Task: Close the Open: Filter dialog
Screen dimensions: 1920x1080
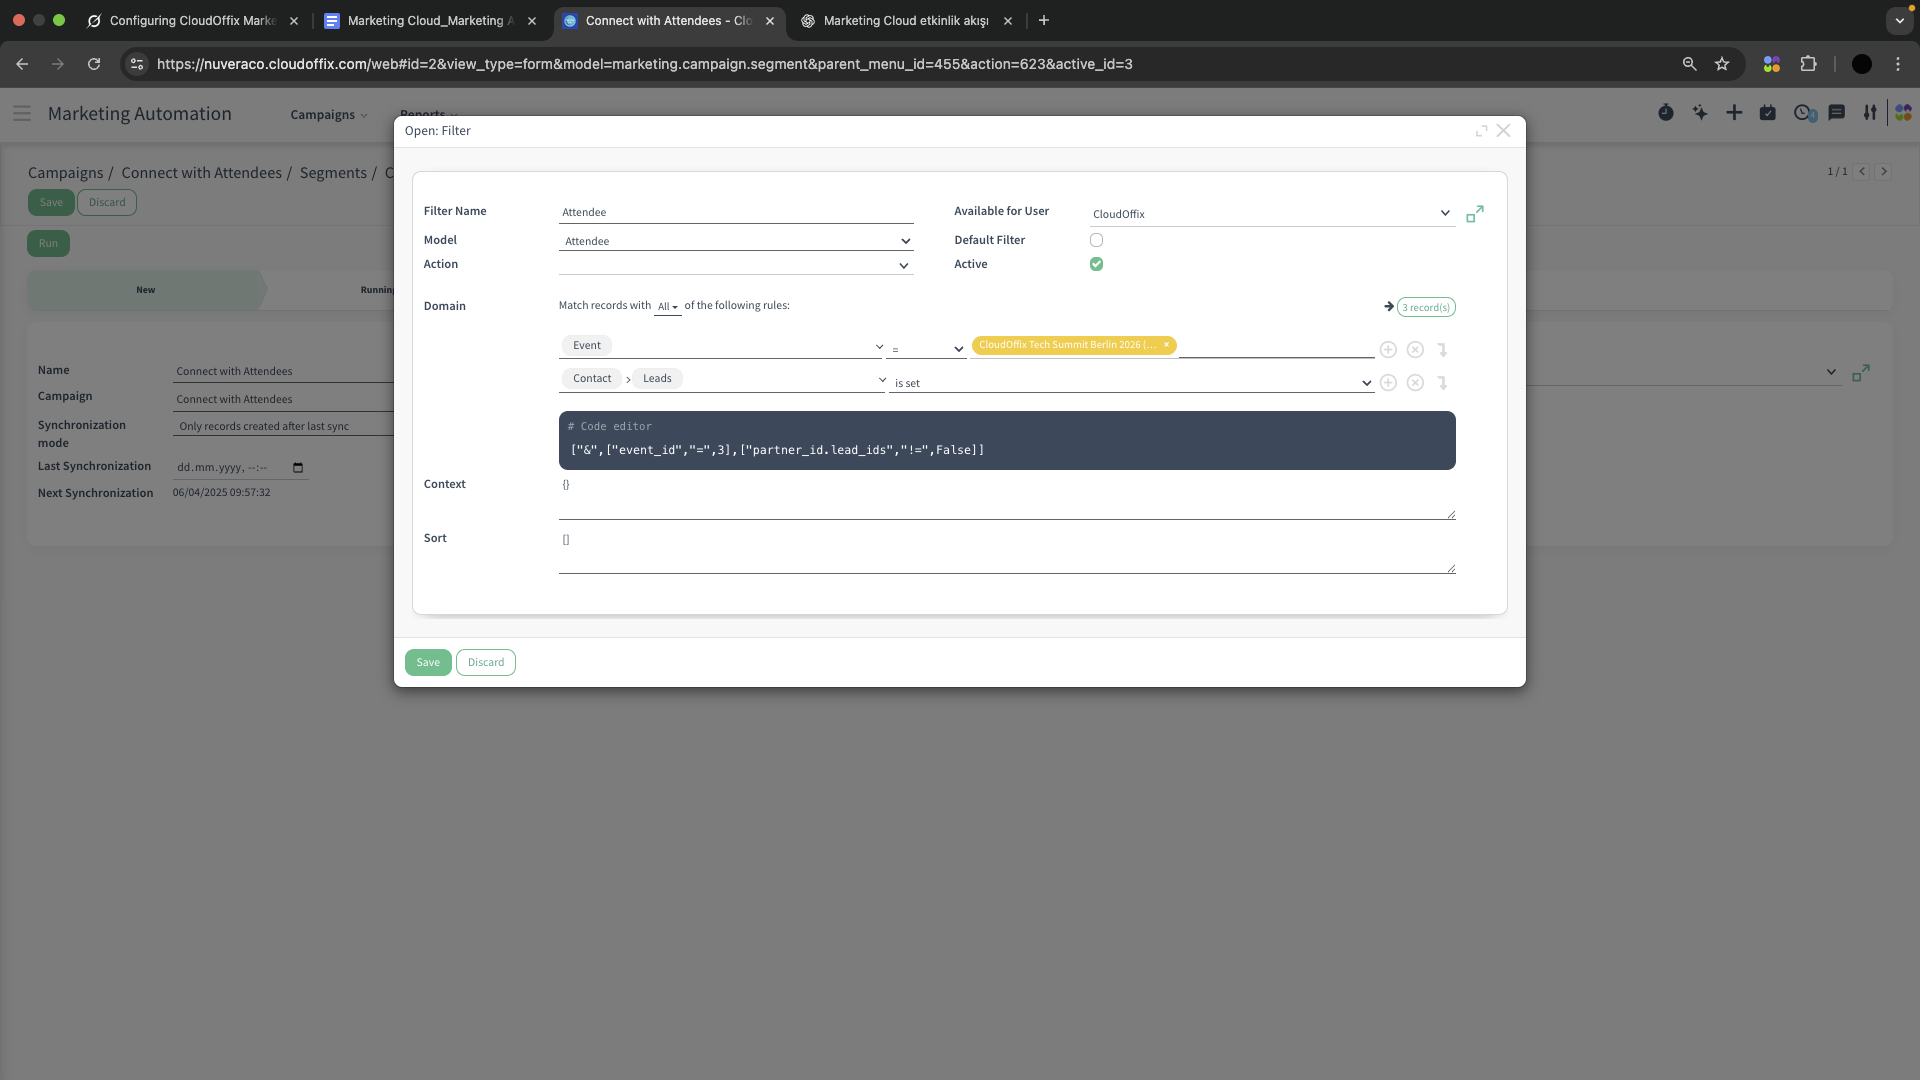Action: (x=1503, y=131)
